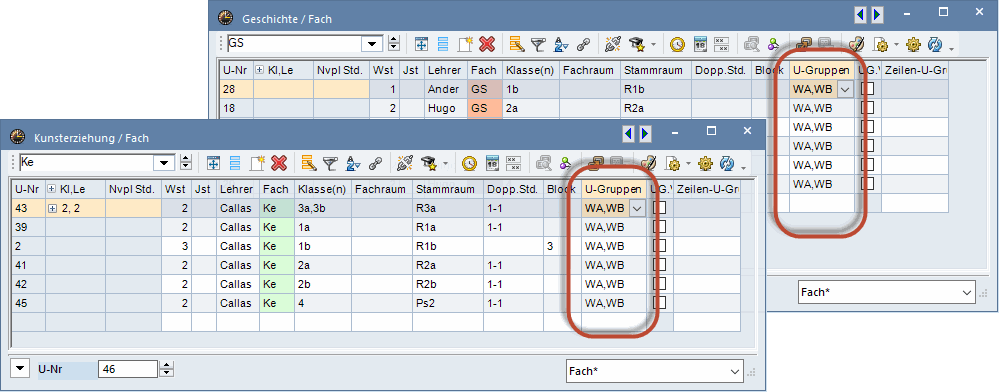Open filter funnel in Geschichte toolbar
The width and height of the screenshot is (999, 392).
tap(538, 44)
